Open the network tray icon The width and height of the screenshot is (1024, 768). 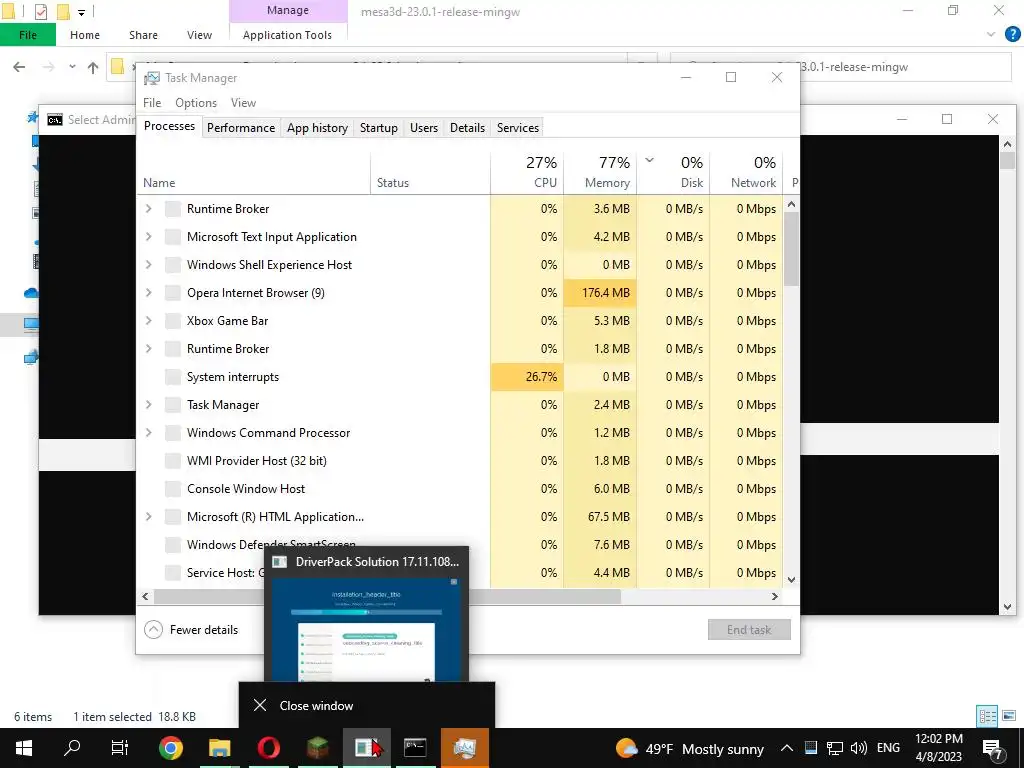point(835,748)
